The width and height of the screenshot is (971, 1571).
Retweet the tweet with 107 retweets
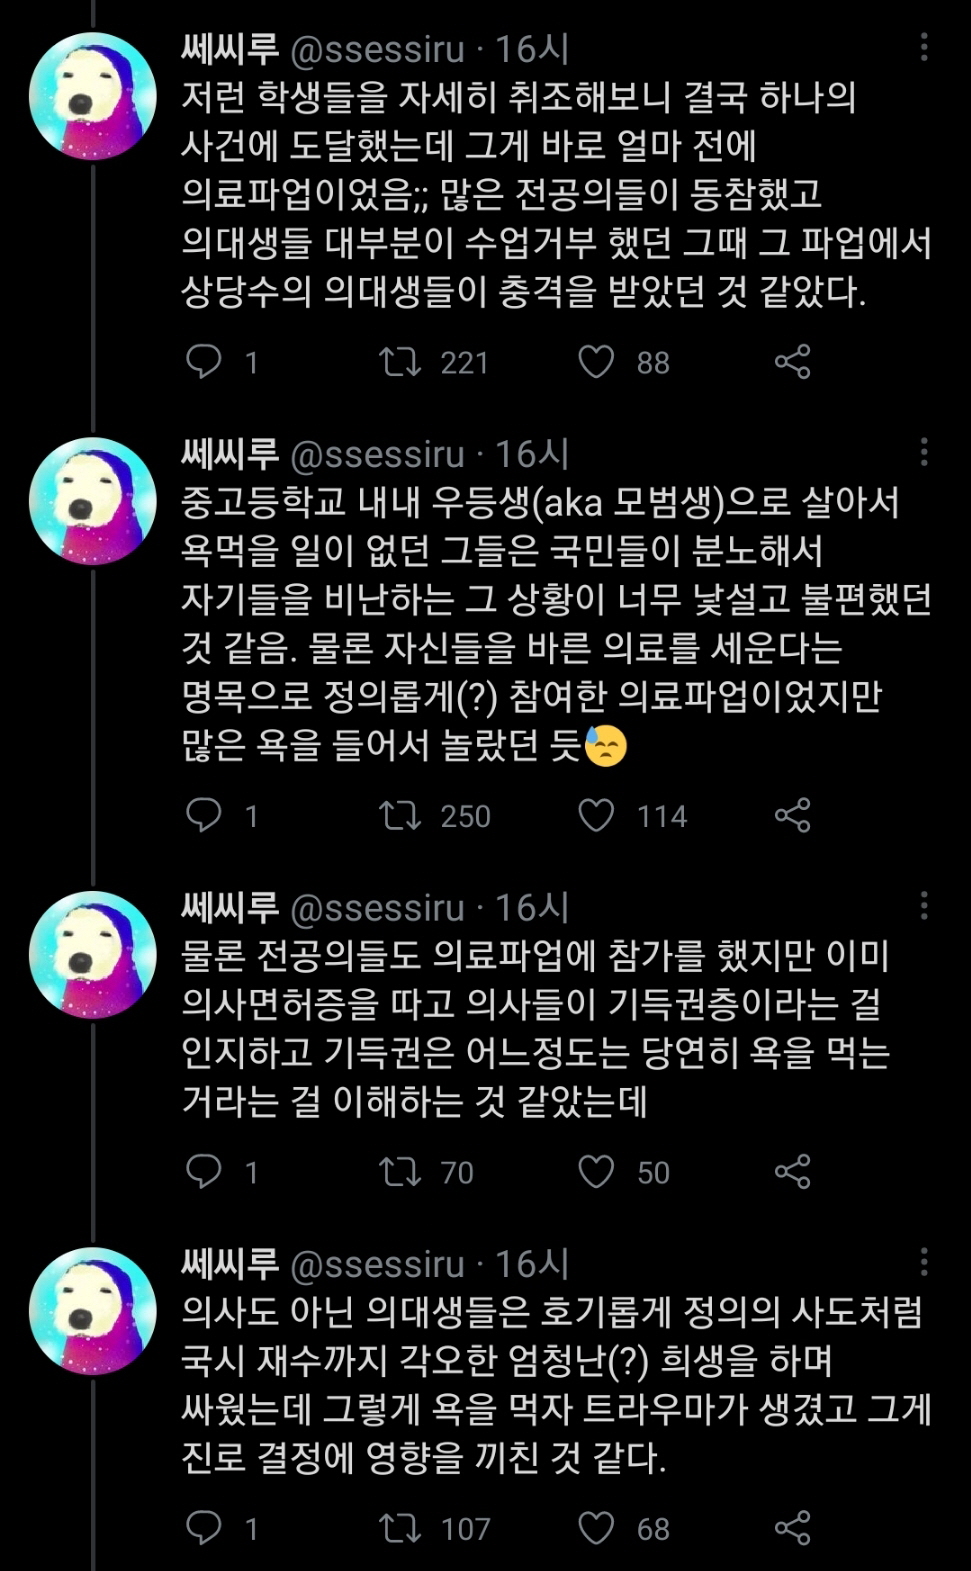click(400, 1528)
